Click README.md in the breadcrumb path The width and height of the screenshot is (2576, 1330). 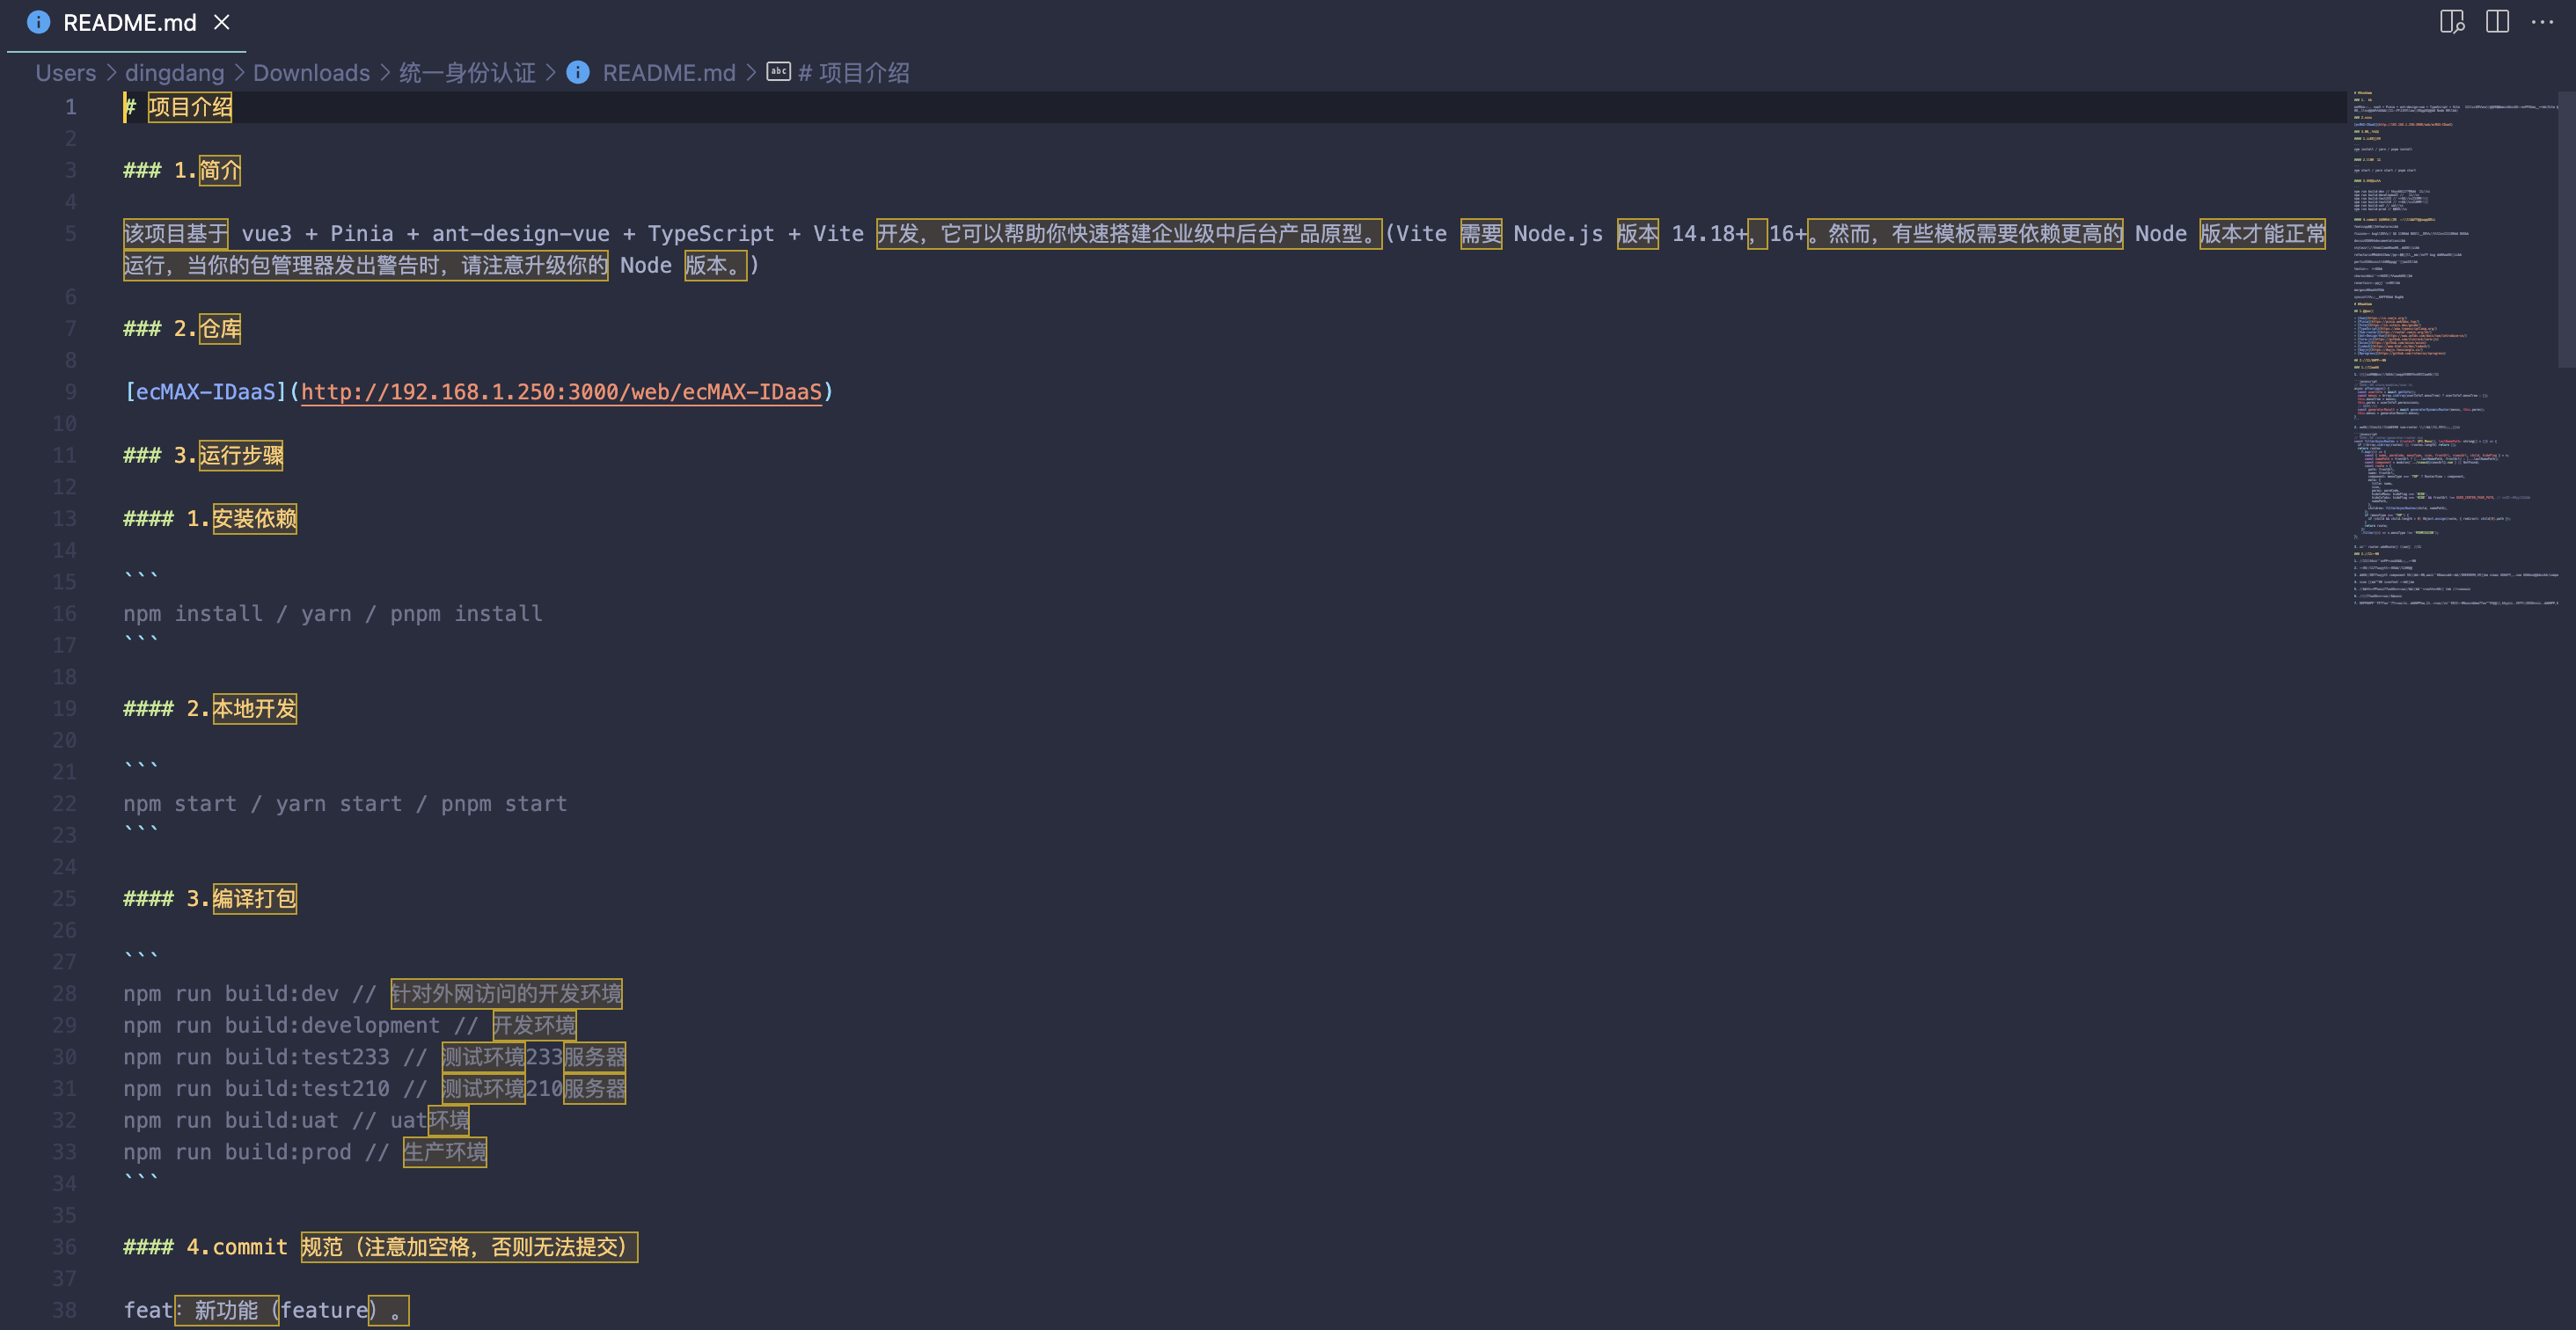click(x=669, y=73)
